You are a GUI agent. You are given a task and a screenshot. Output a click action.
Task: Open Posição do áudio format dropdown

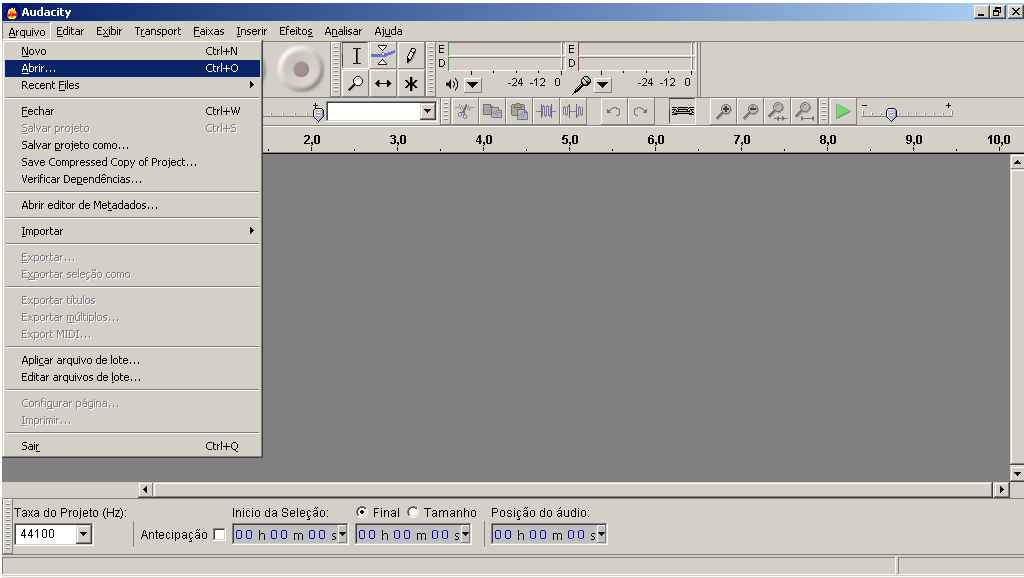point(601,534)
